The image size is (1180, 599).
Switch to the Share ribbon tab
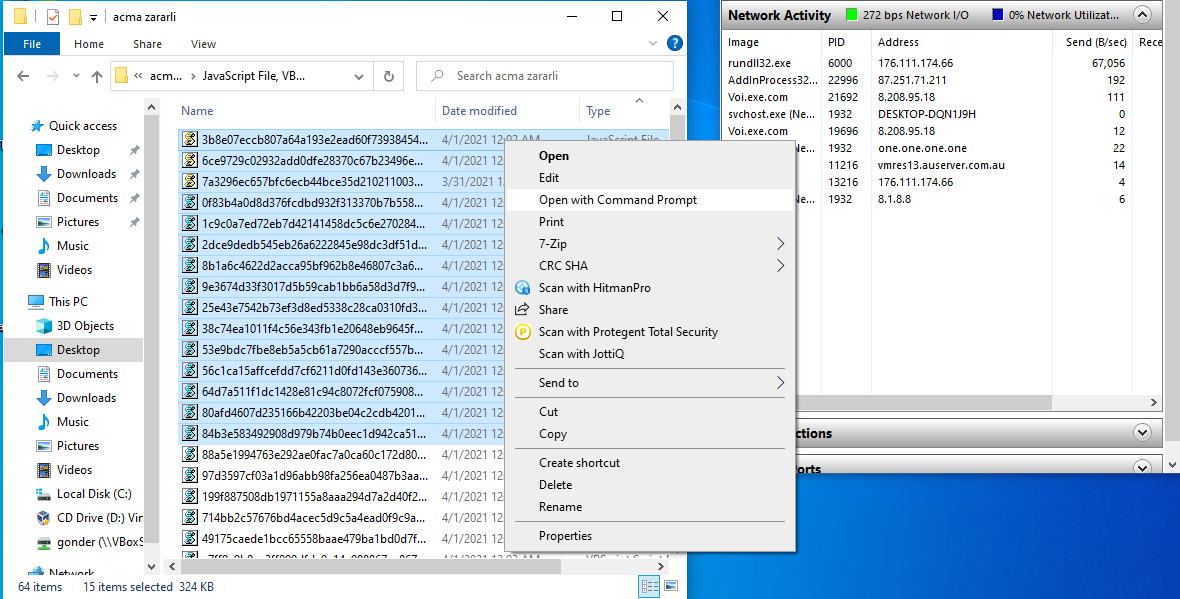click(148, 44)
